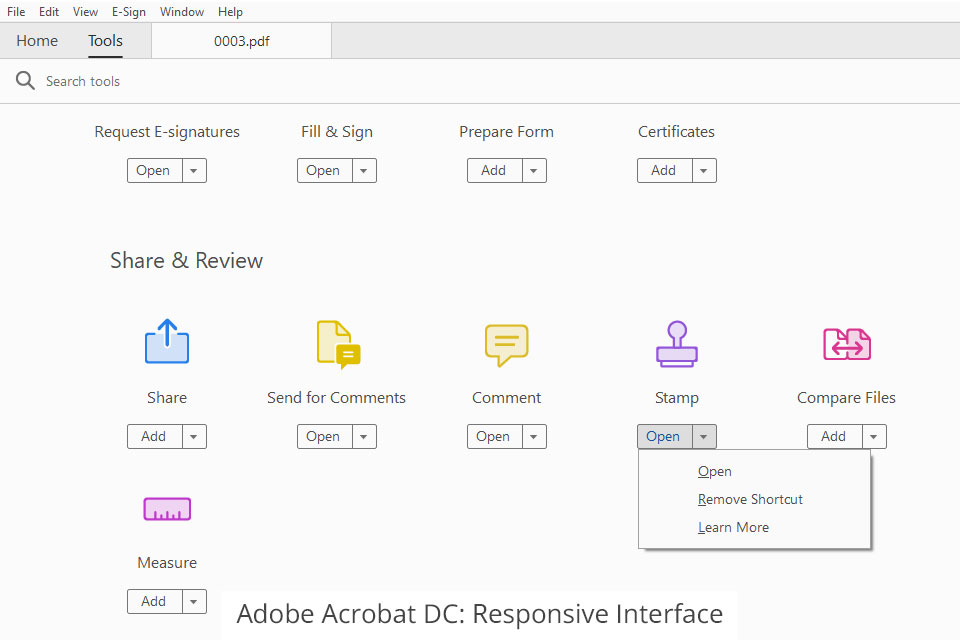Add the Certificates tool
Viewport: 960px width, 640px height.
pyautogui.click(x=665, y=171)
